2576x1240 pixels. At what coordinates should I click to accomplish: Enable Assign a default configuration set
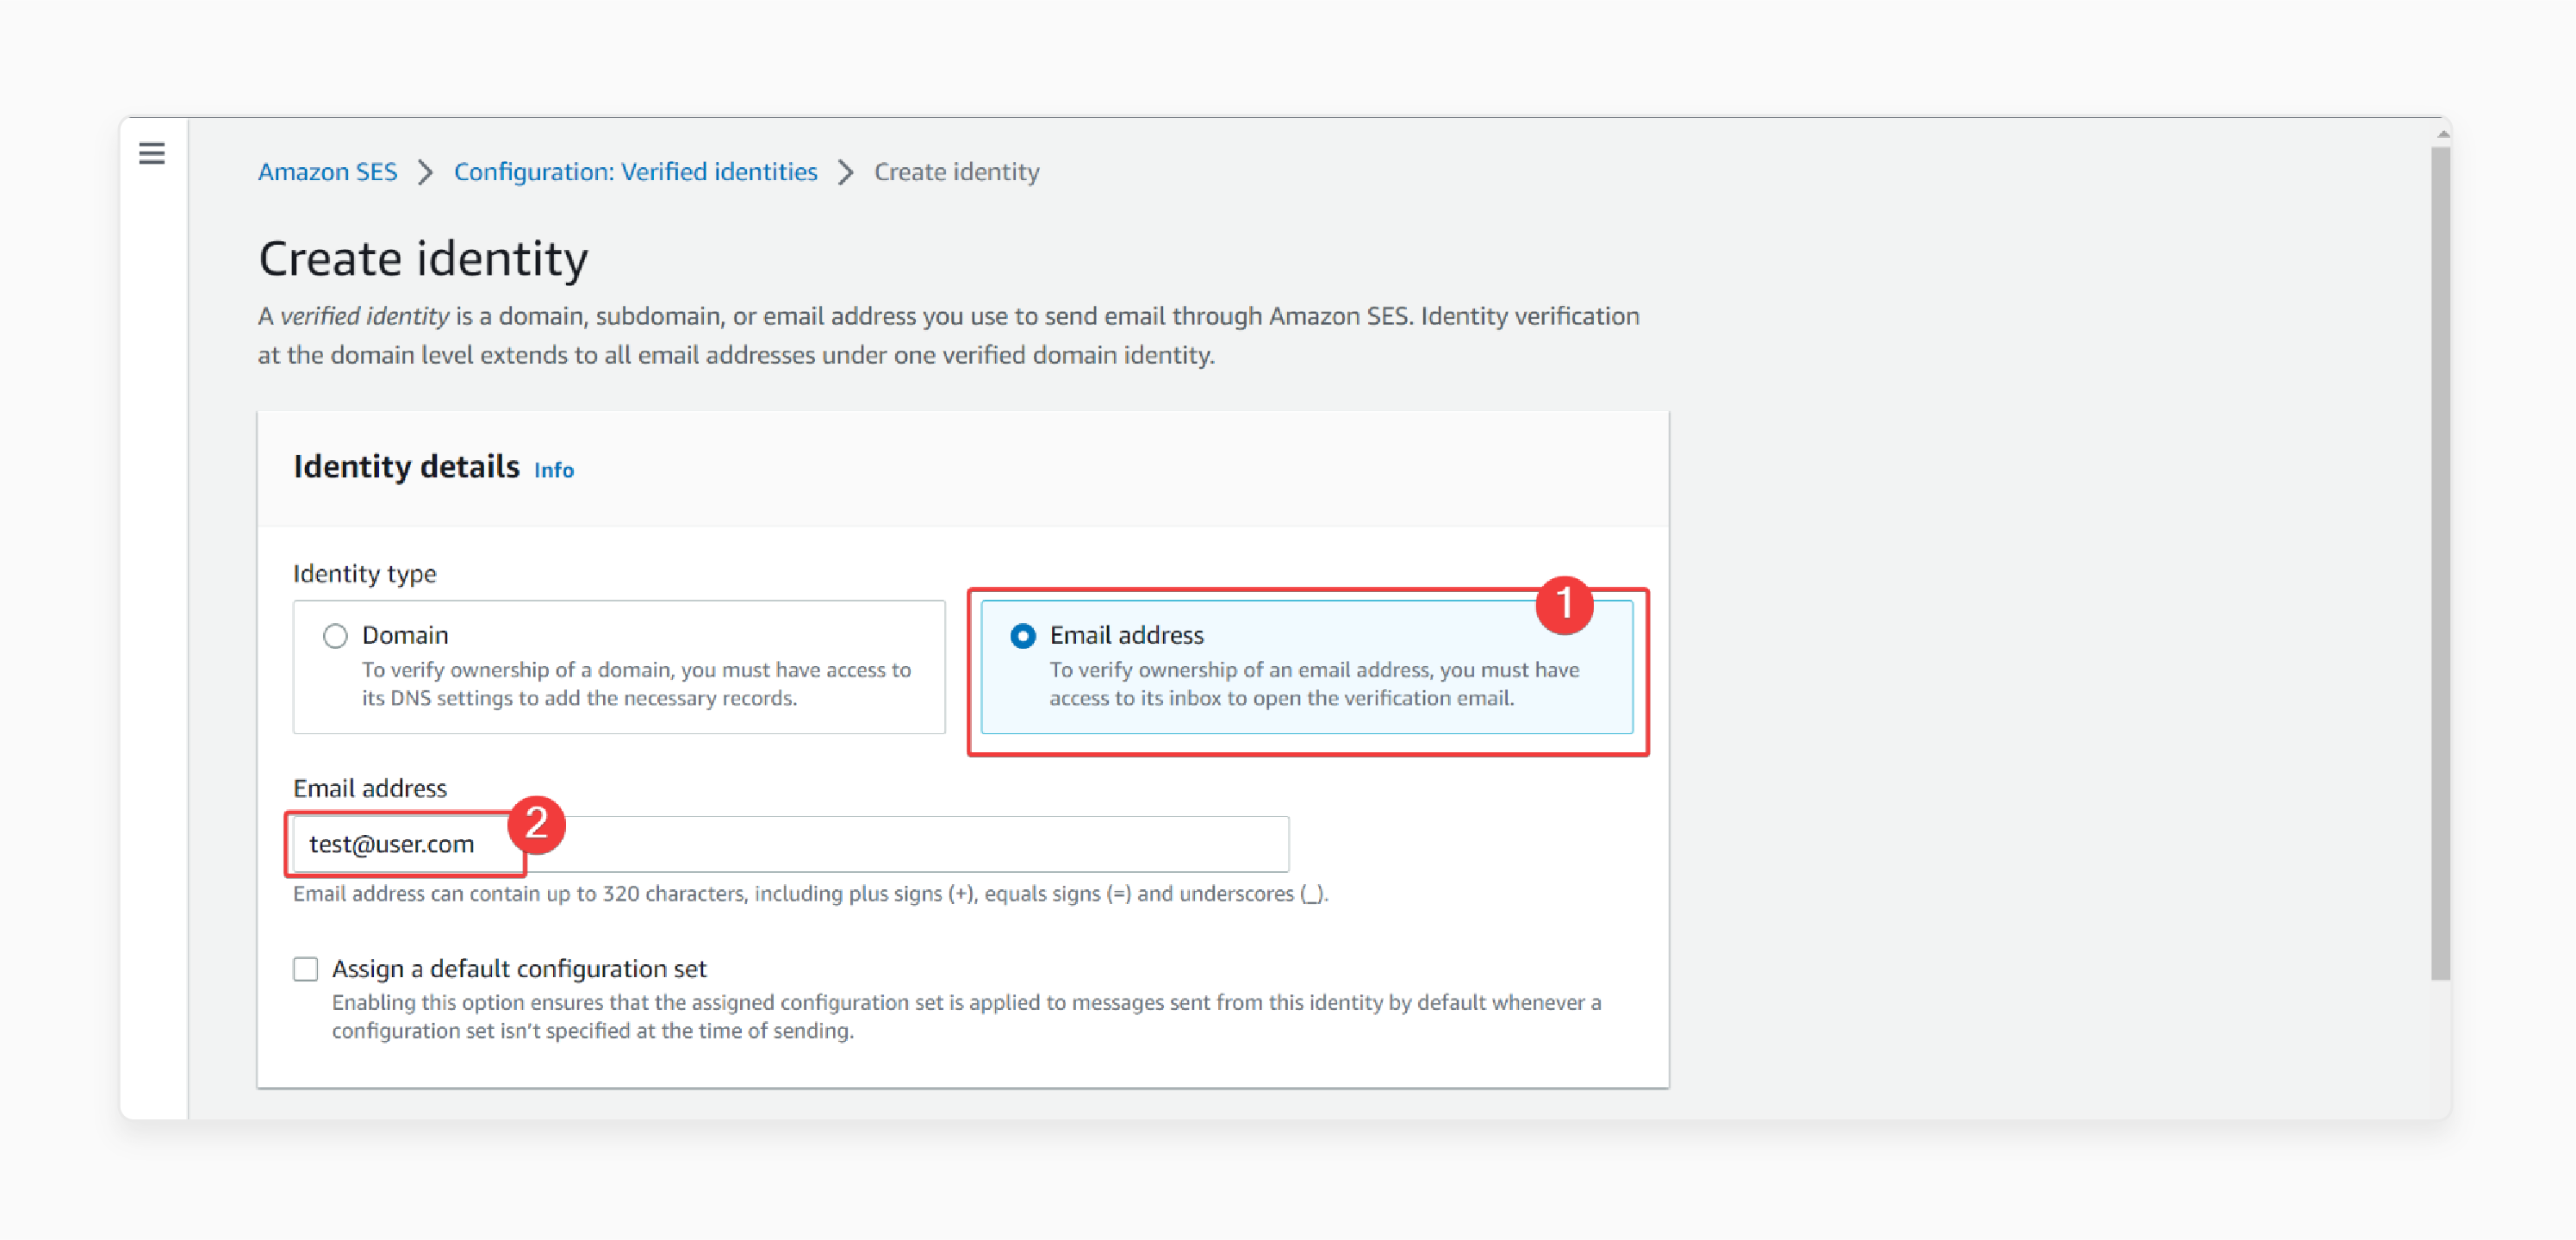(x=306, y=969)
